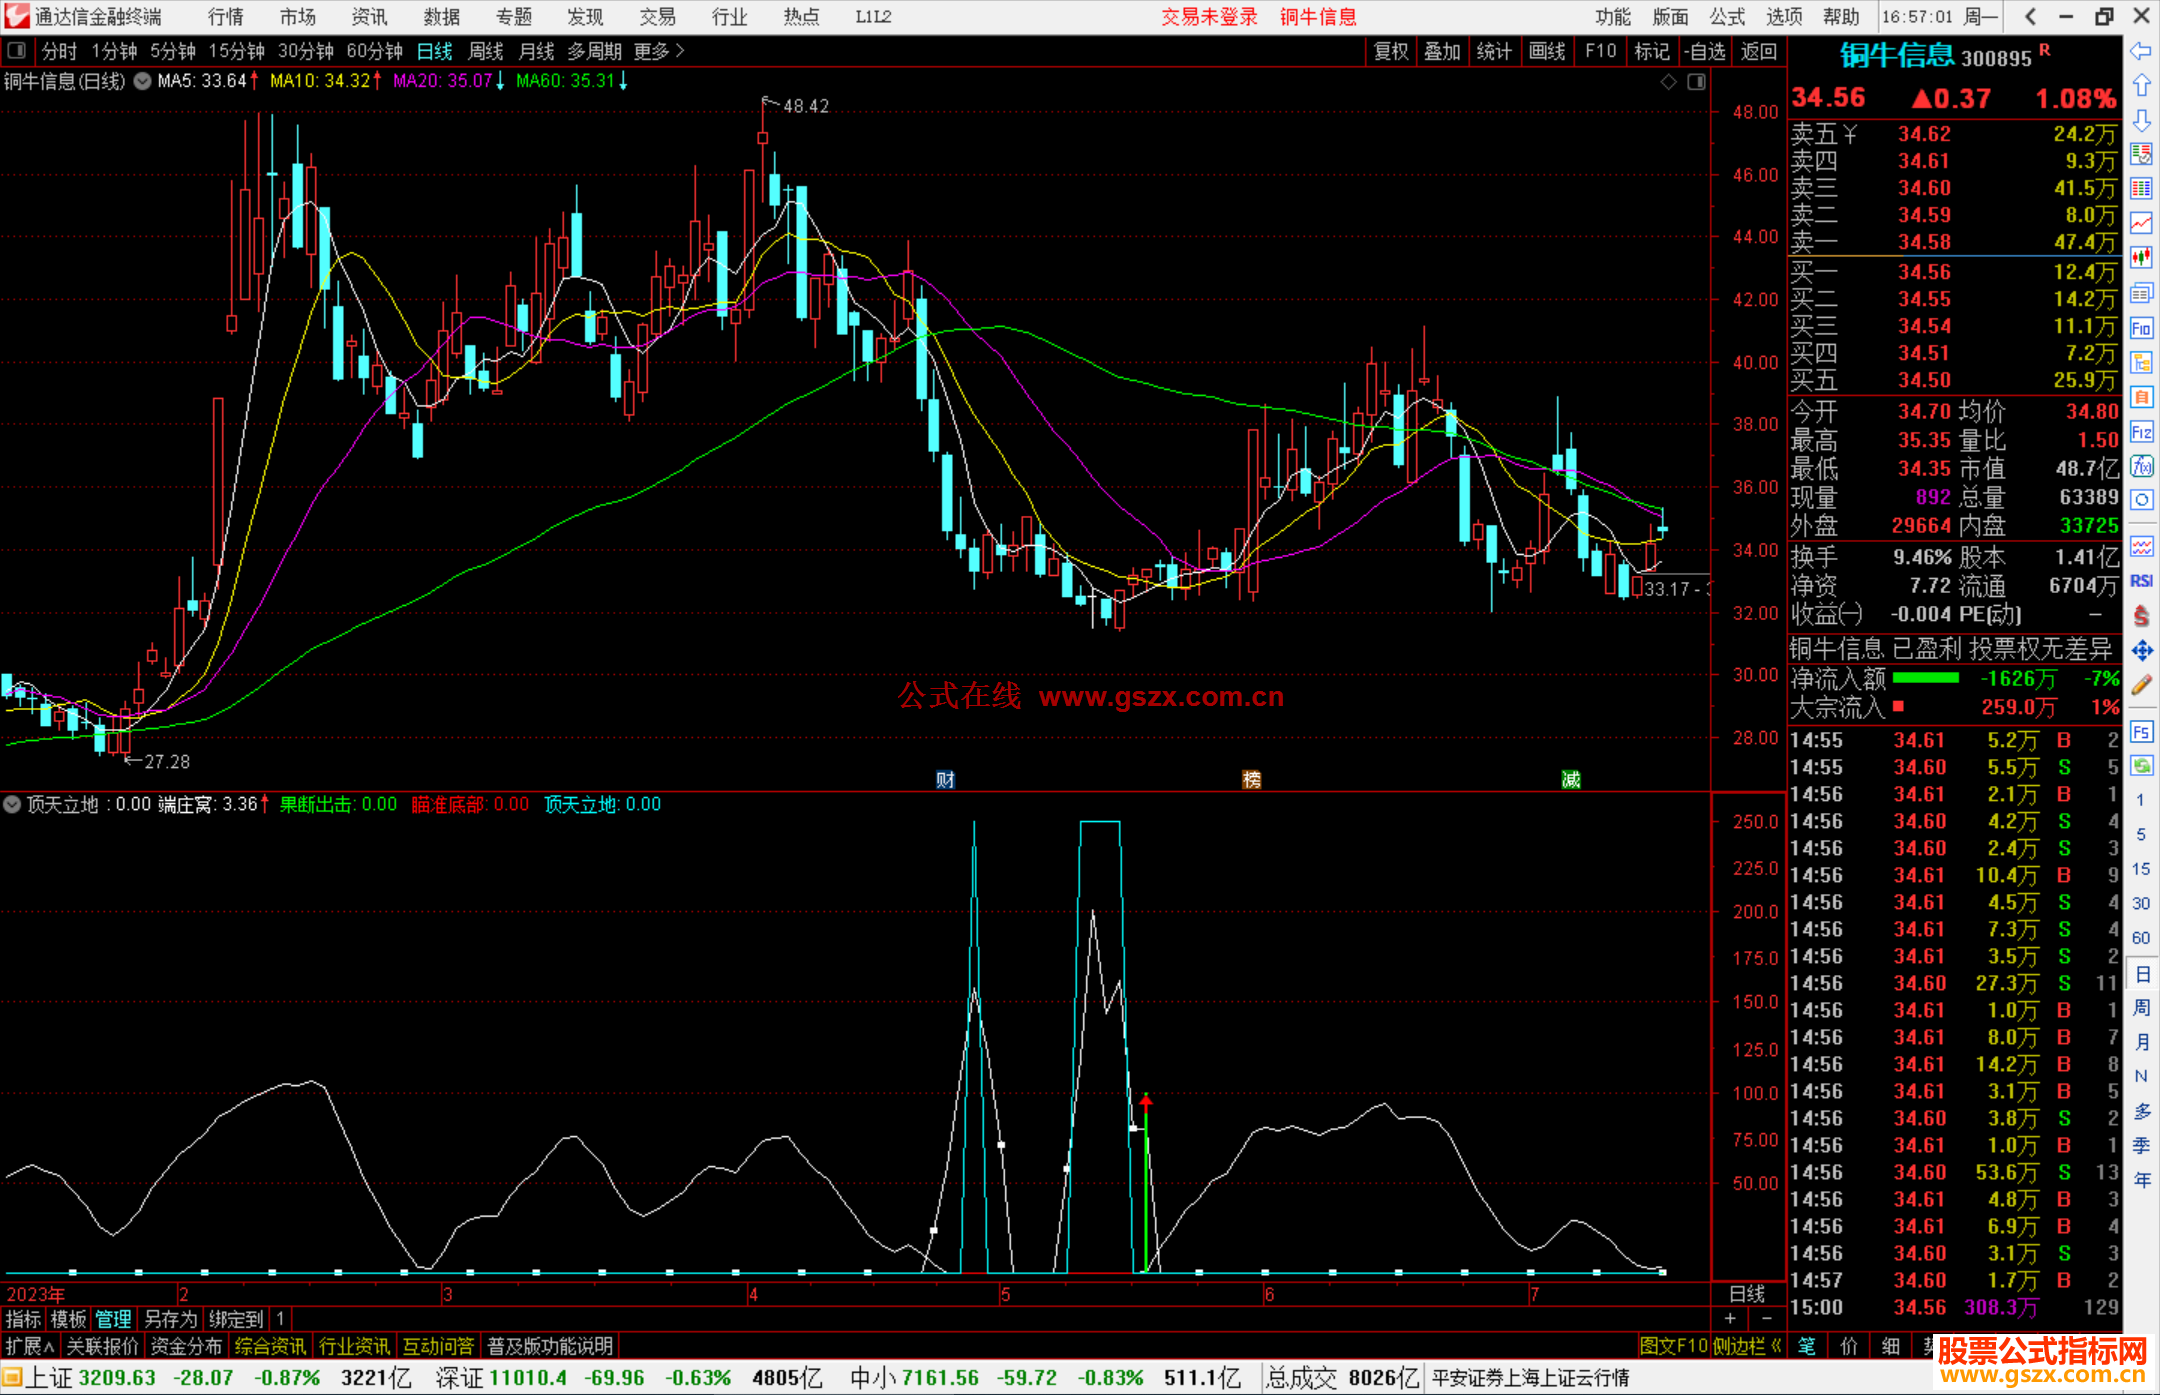
Task: Collapse the 侧边栏 sidebar chevron
Action: coord(1776,1346)
